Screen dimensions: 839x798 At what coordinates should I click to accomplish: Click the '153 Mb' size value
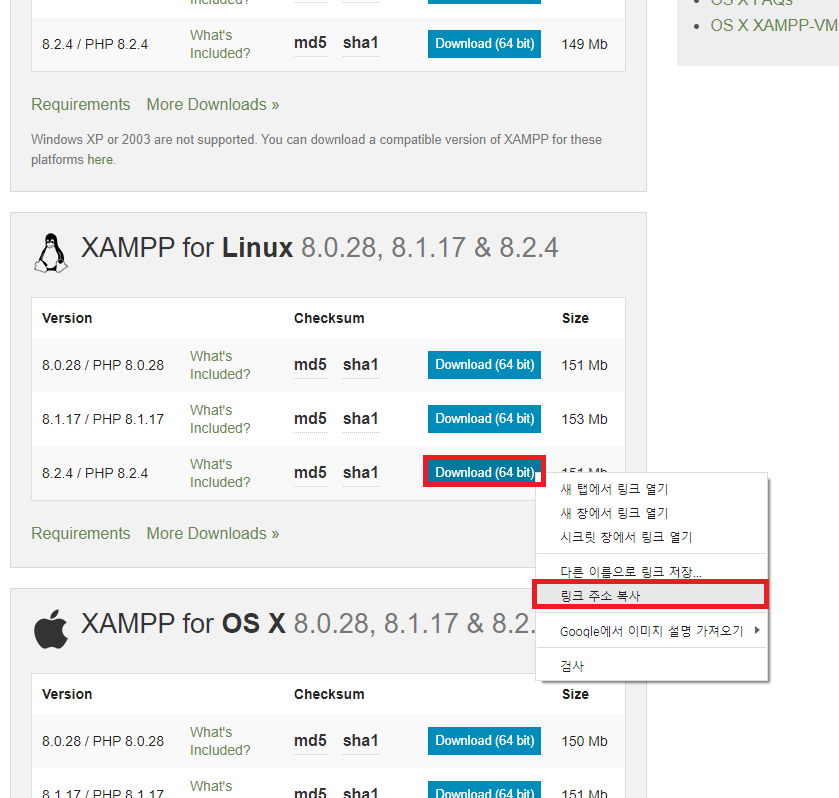click(584, 420)
